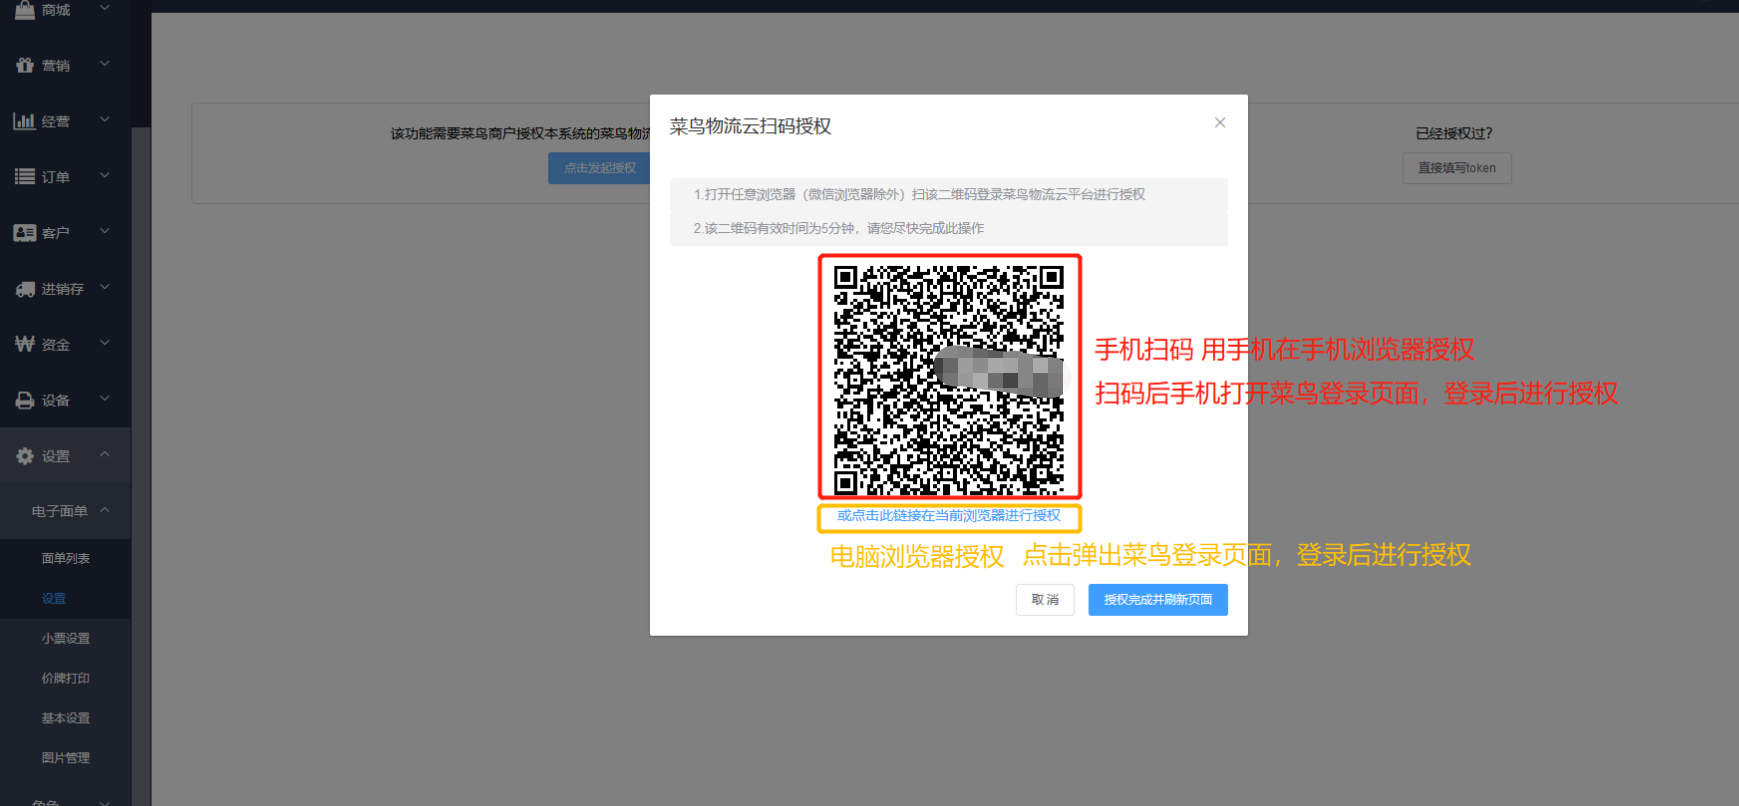Screen dimensions: 1739x806
Task: Click 授权完成并刷新页面 button
Action: tap(1158, 600)
